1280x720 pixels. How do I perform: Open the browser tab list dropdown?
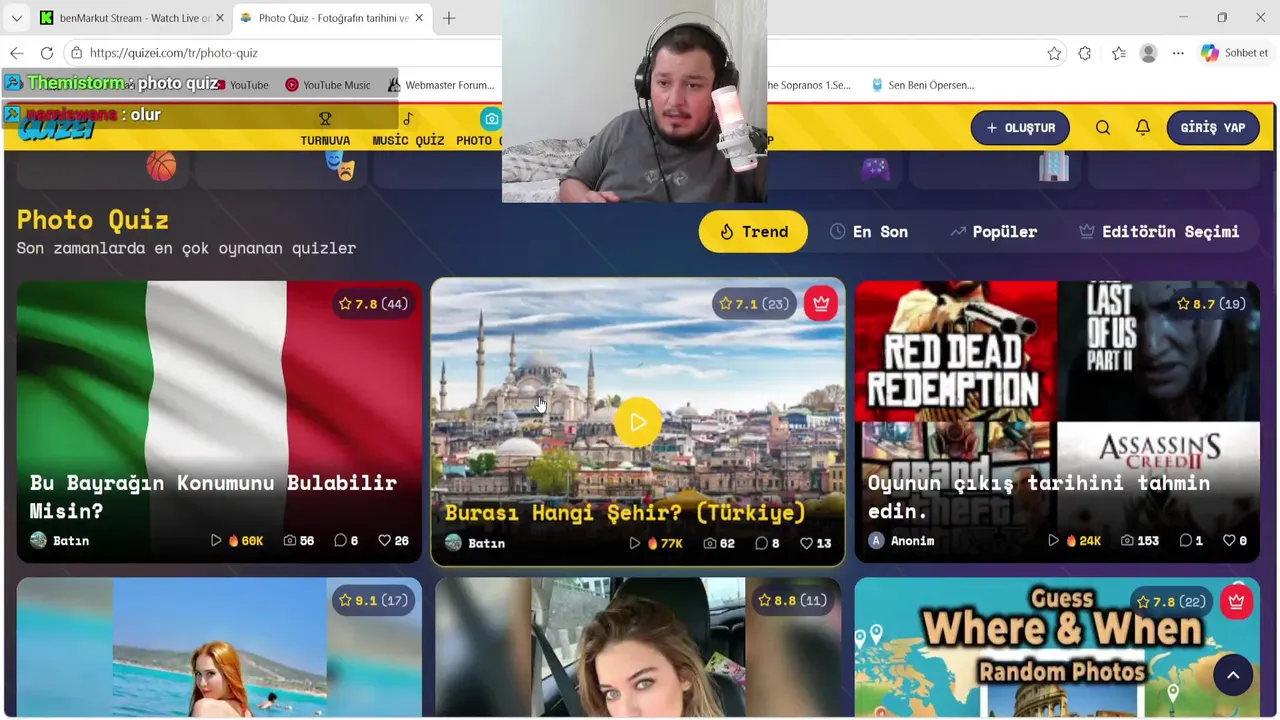pos(16,18)
